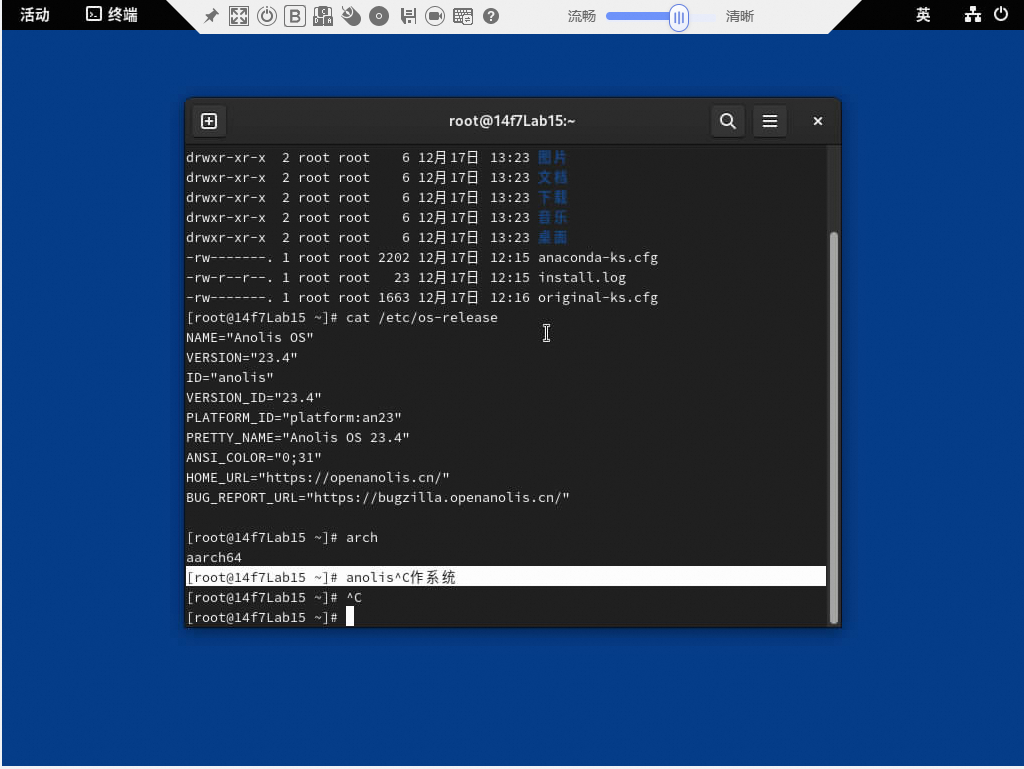Open the 英 input method dropdown
The image size is (1024, 769).
tap(923, 15)
